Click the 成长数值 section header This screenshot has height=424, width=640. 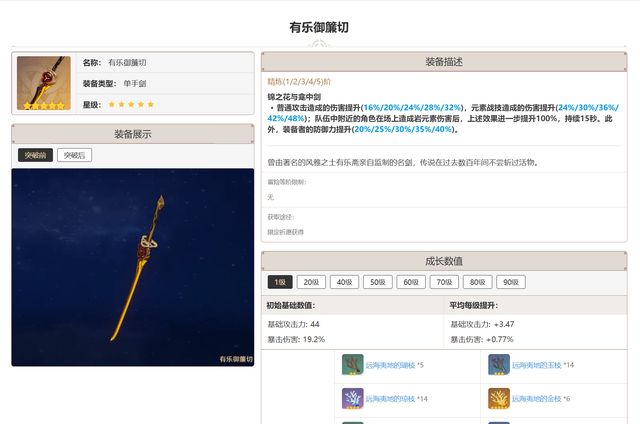click(444, 261)
